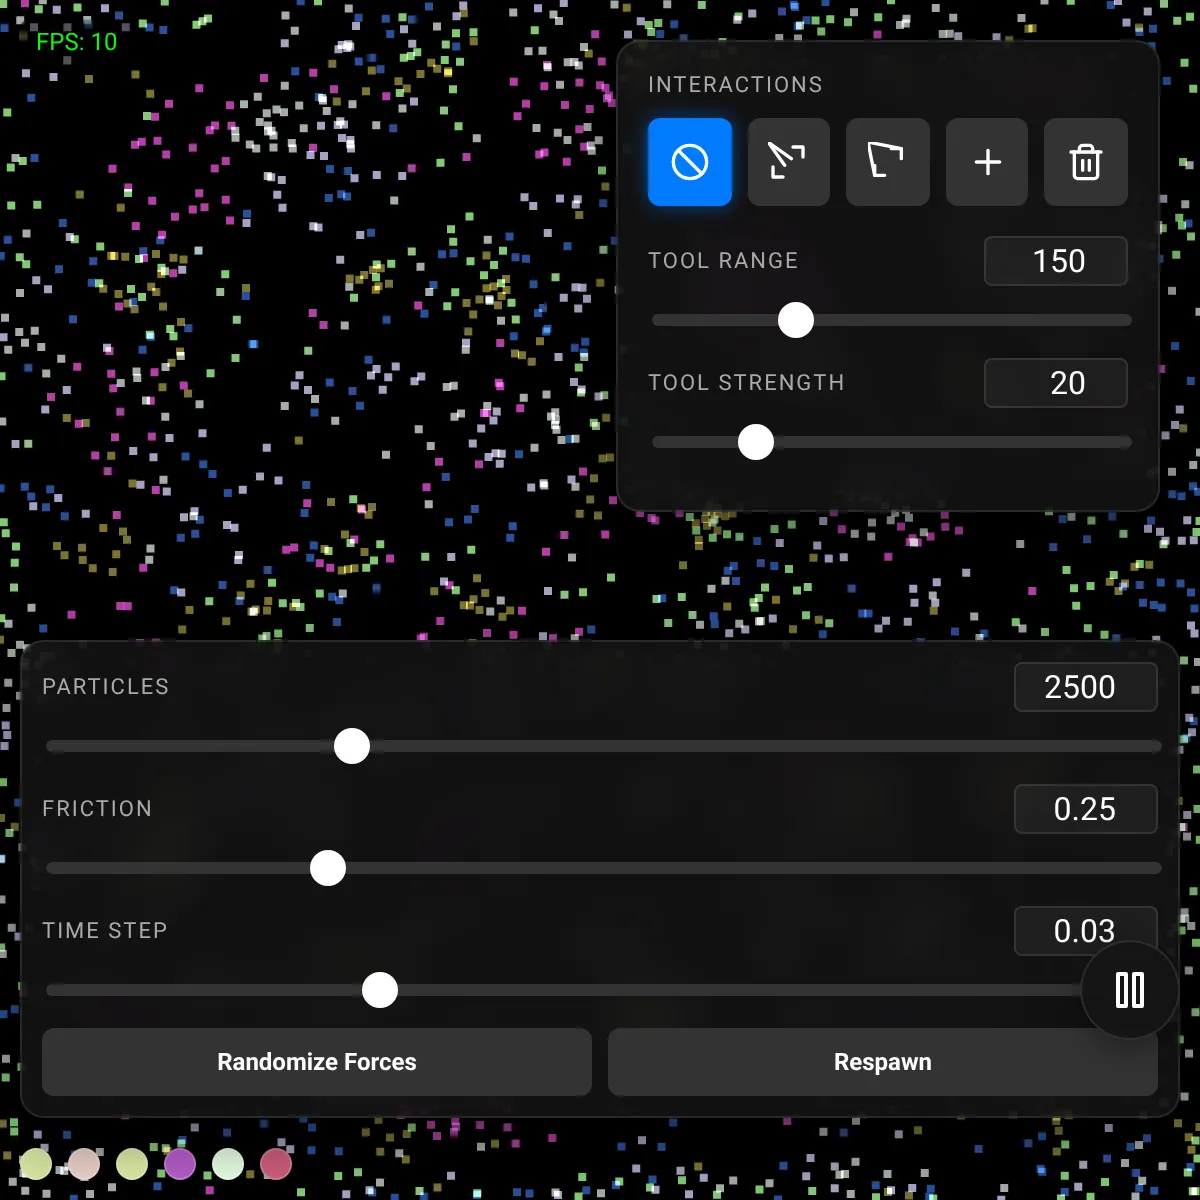Pick the purple particle color swatch

coord(180,1164)
